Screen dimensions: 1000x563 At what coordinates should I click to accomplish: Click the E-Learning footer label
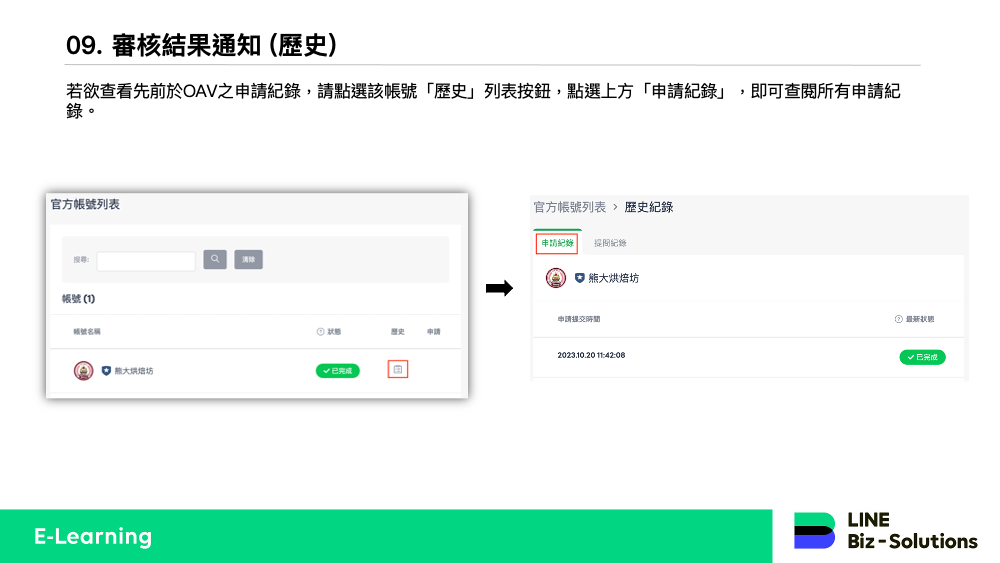click(x=93, y=536)
